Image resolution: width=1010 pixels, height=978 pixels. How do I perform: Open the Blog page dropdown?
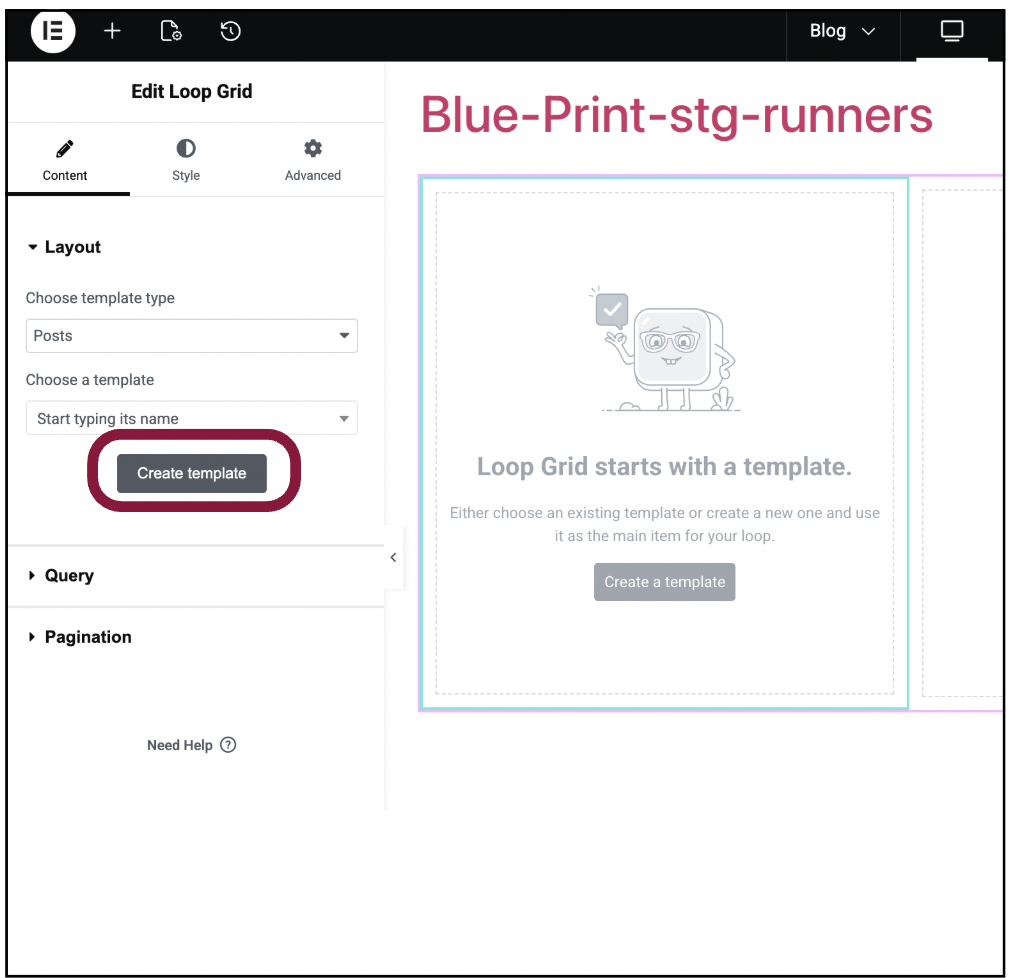[x=842, y=31]
